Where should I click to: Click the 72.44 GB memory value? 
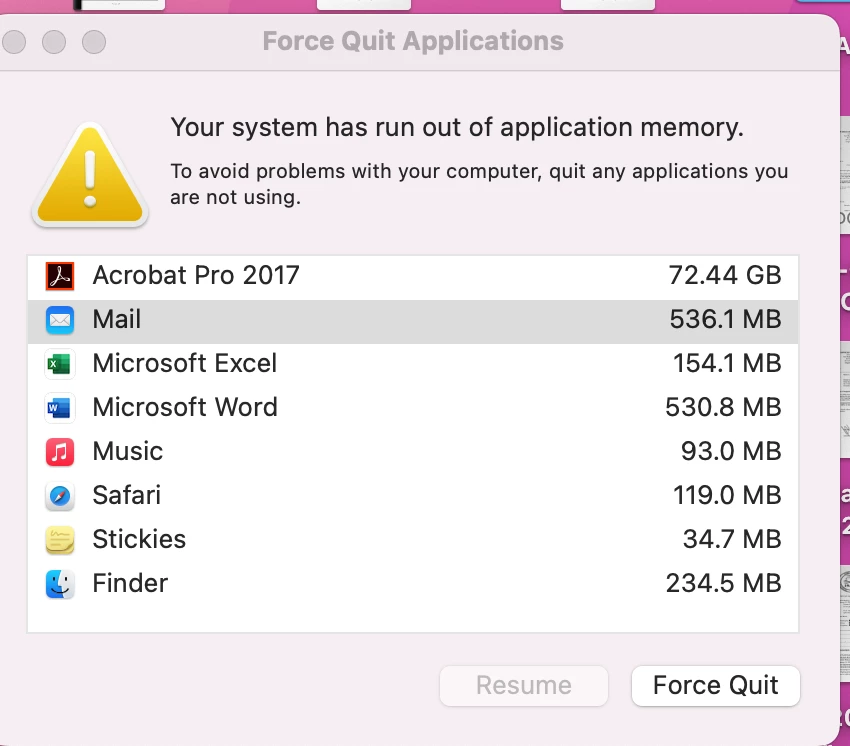pyautogui.click(x=724, y=275)
